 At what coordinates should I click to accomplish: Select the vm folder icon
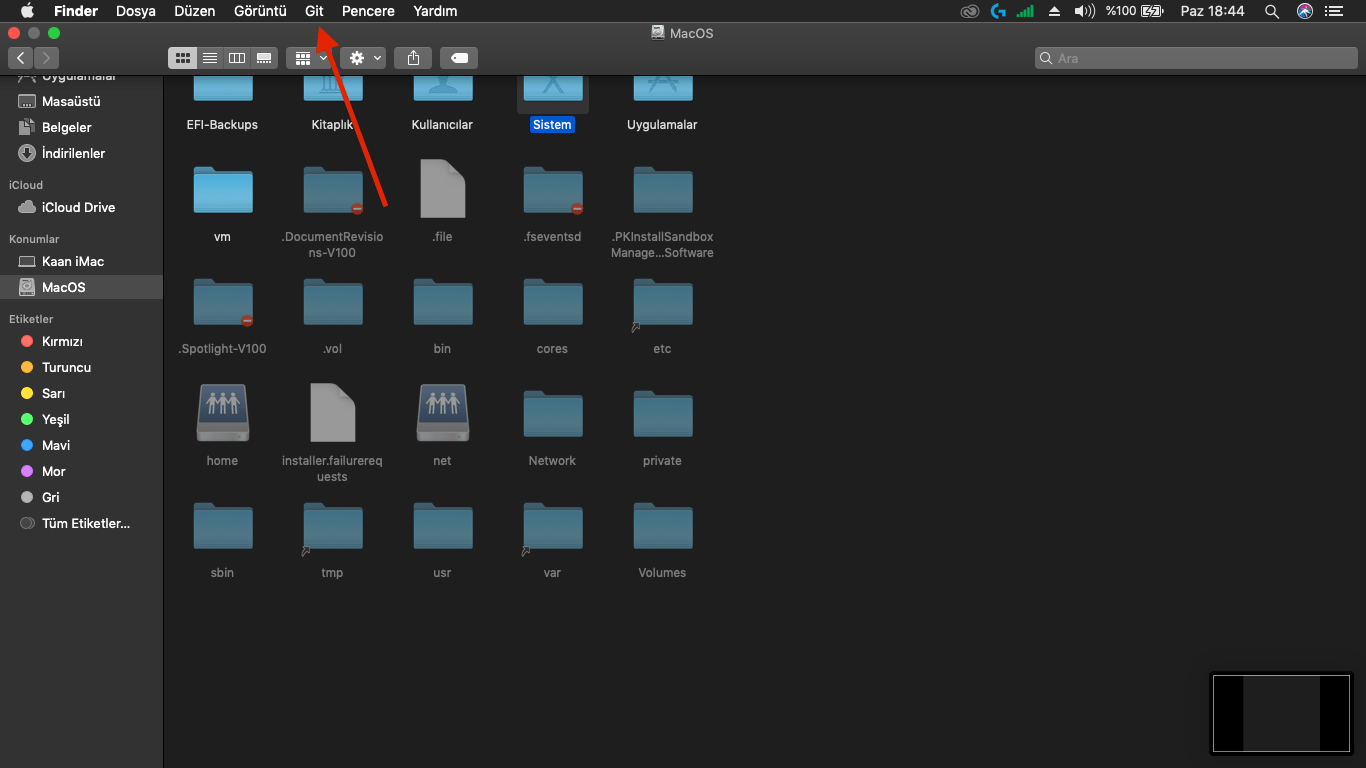coord(222,190)
